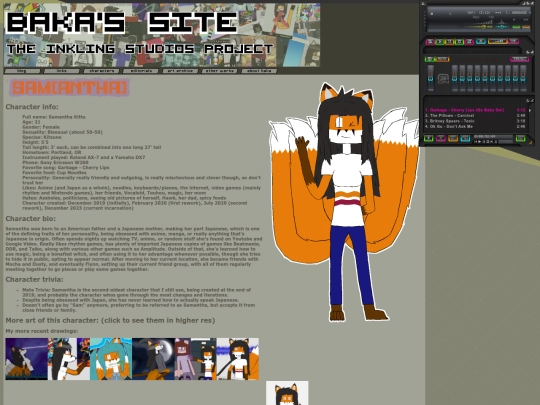Click the mini play control in playlist footer
The width and height of the screenshot is (540, 405).
(479, 142)
